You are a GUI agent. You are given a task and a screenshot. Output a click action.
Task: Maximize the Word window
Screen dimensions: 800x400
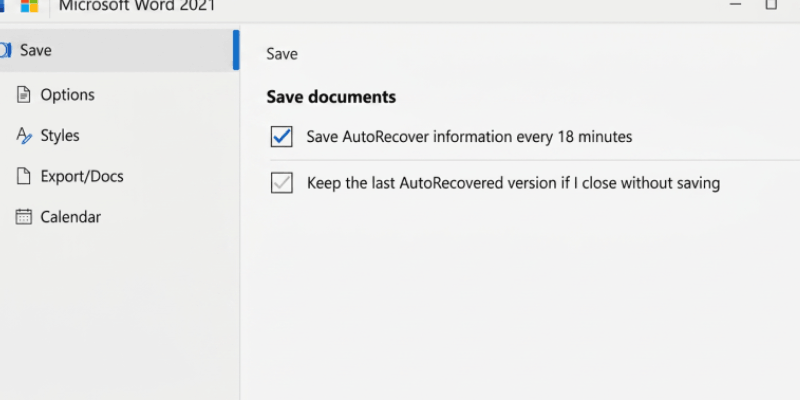click(x=771, y=5)
